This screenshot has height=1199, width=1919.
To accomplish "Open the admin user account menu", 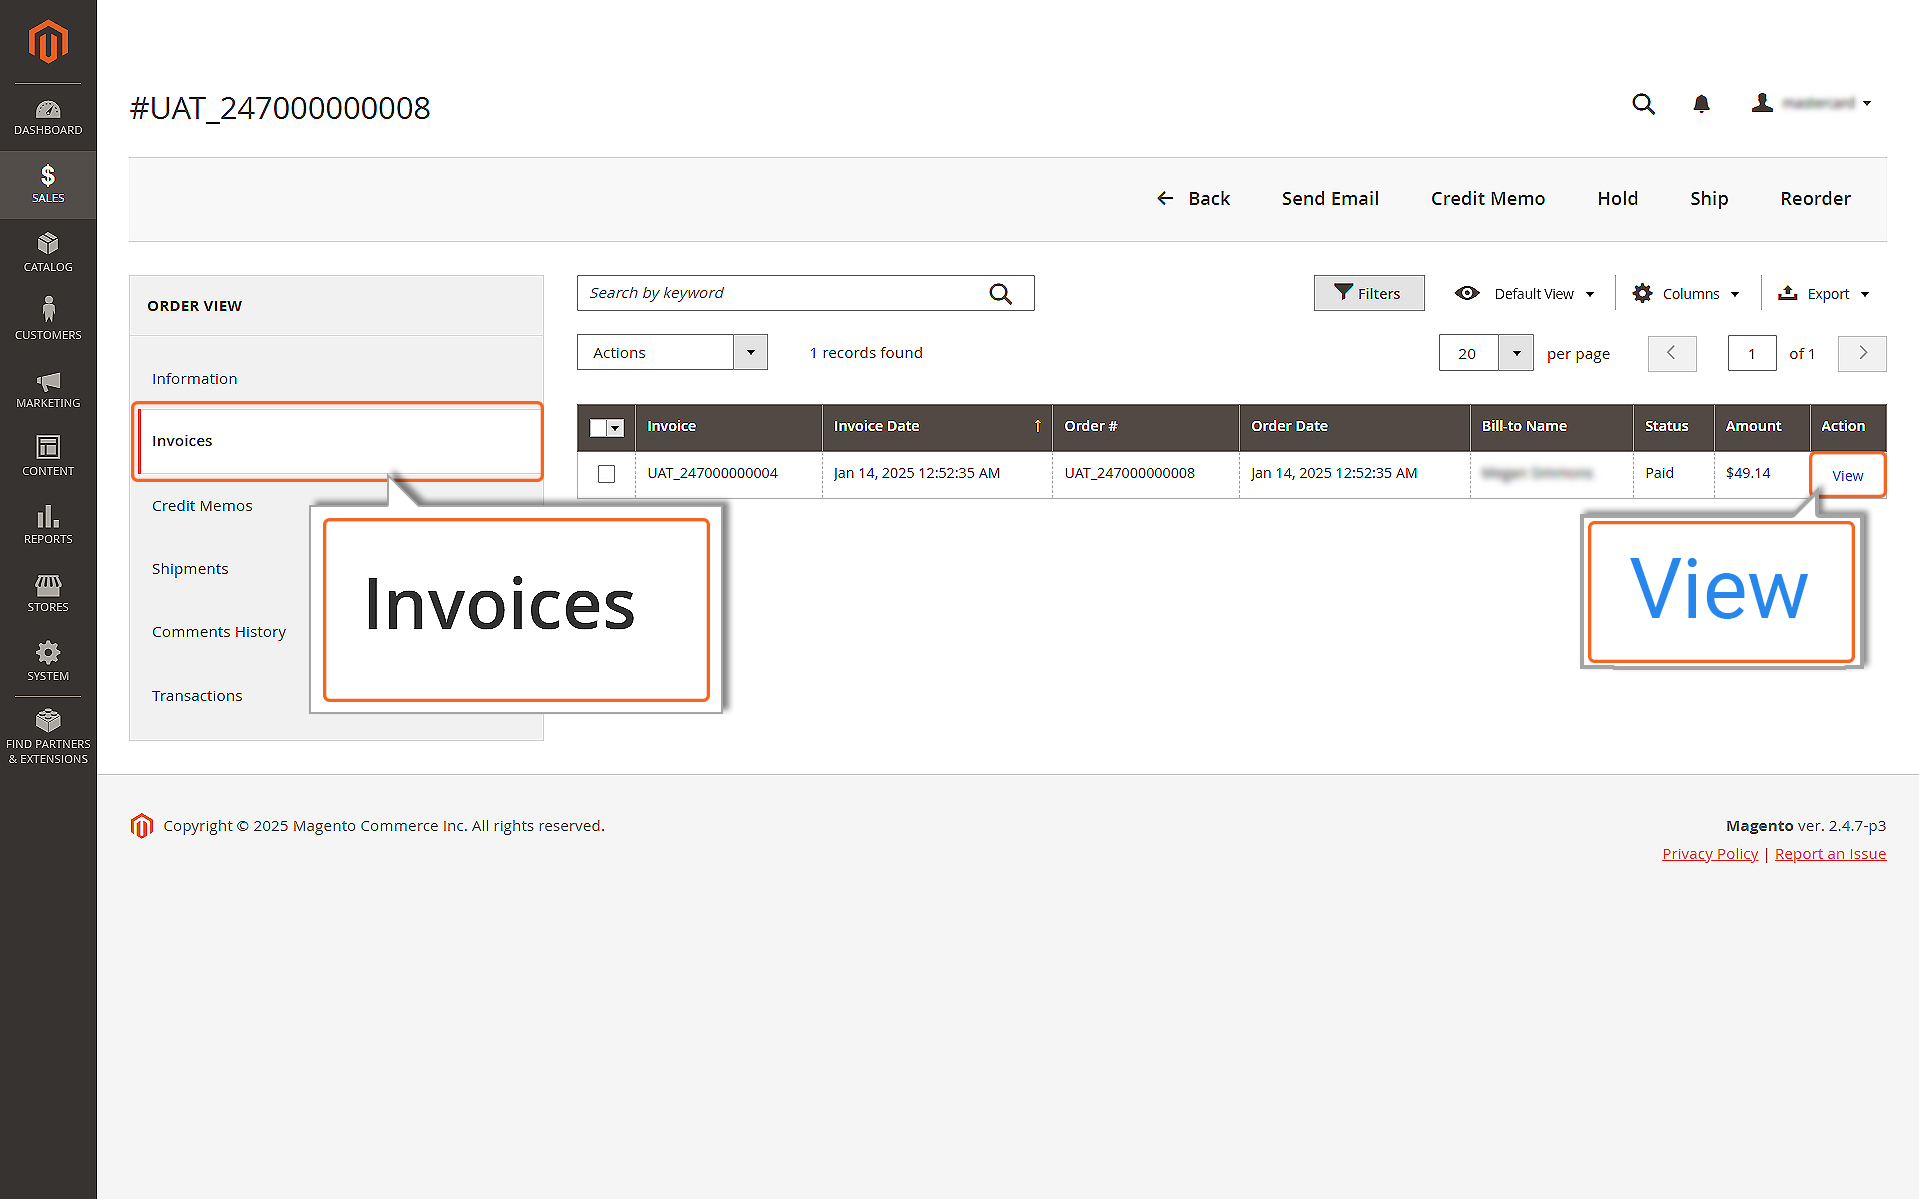I will pos(1811,103).
